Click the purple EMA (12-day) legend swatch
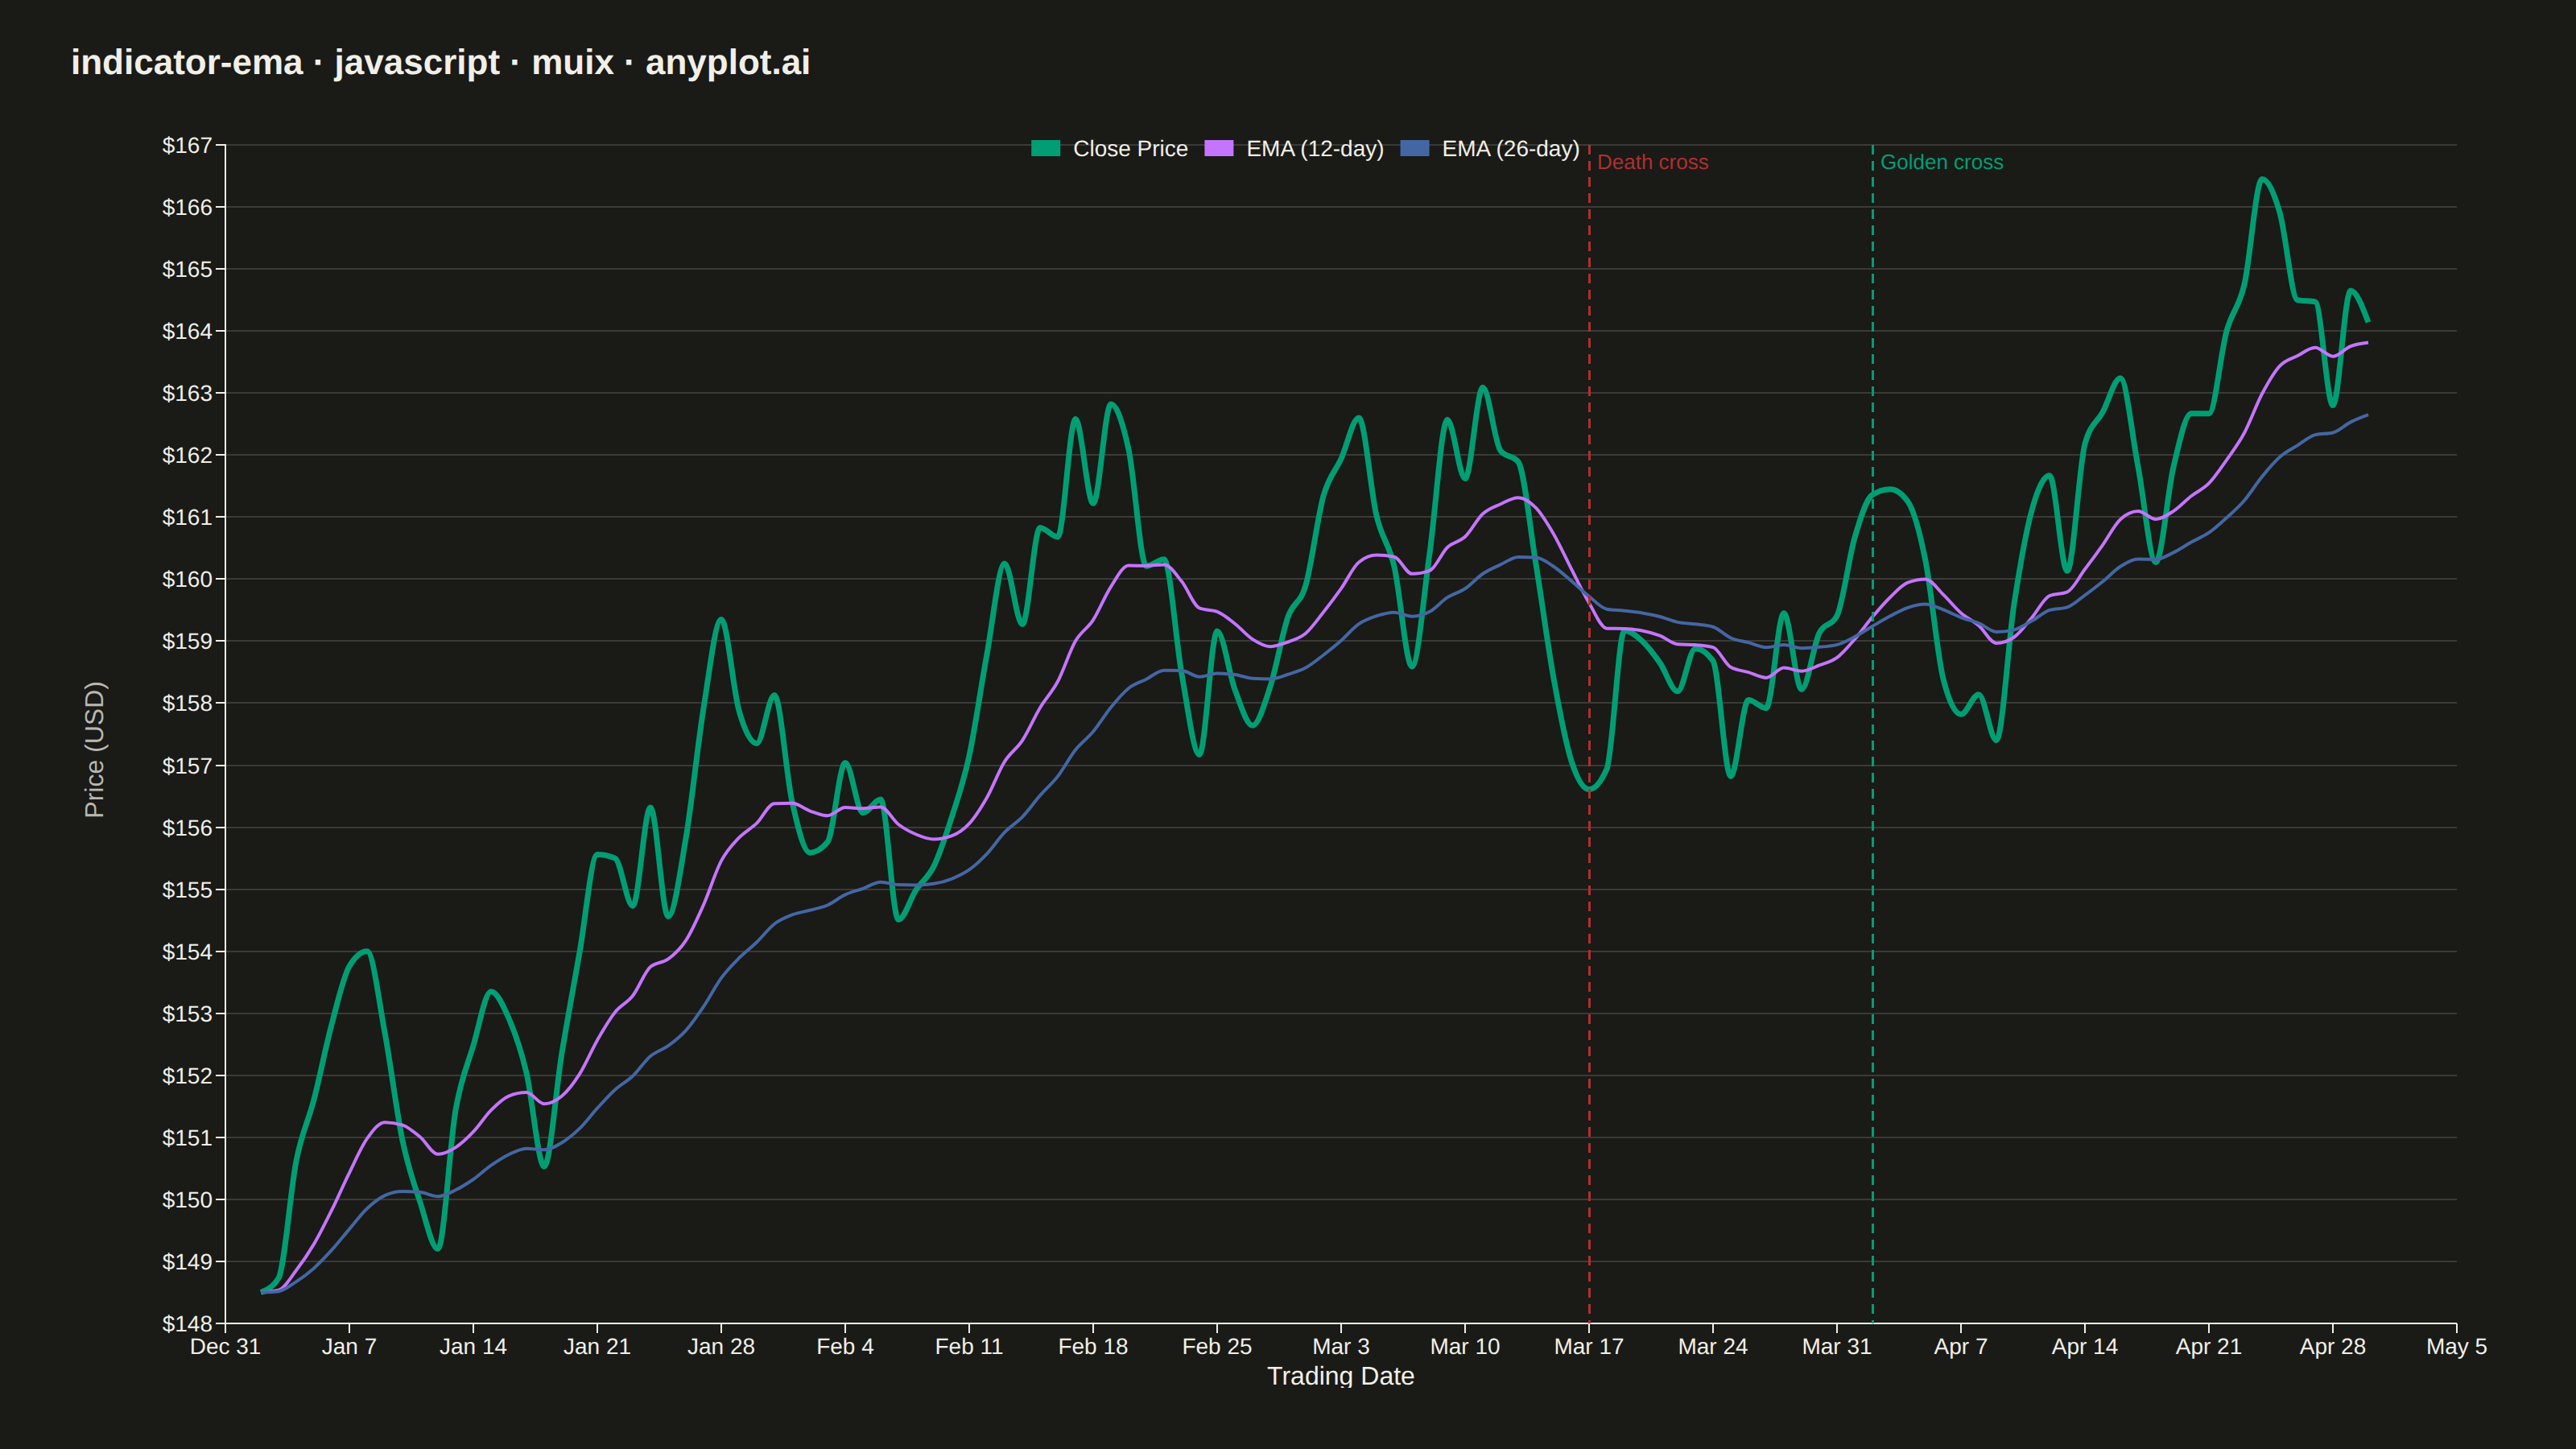2576x1449 pixels. point(1218,148)
